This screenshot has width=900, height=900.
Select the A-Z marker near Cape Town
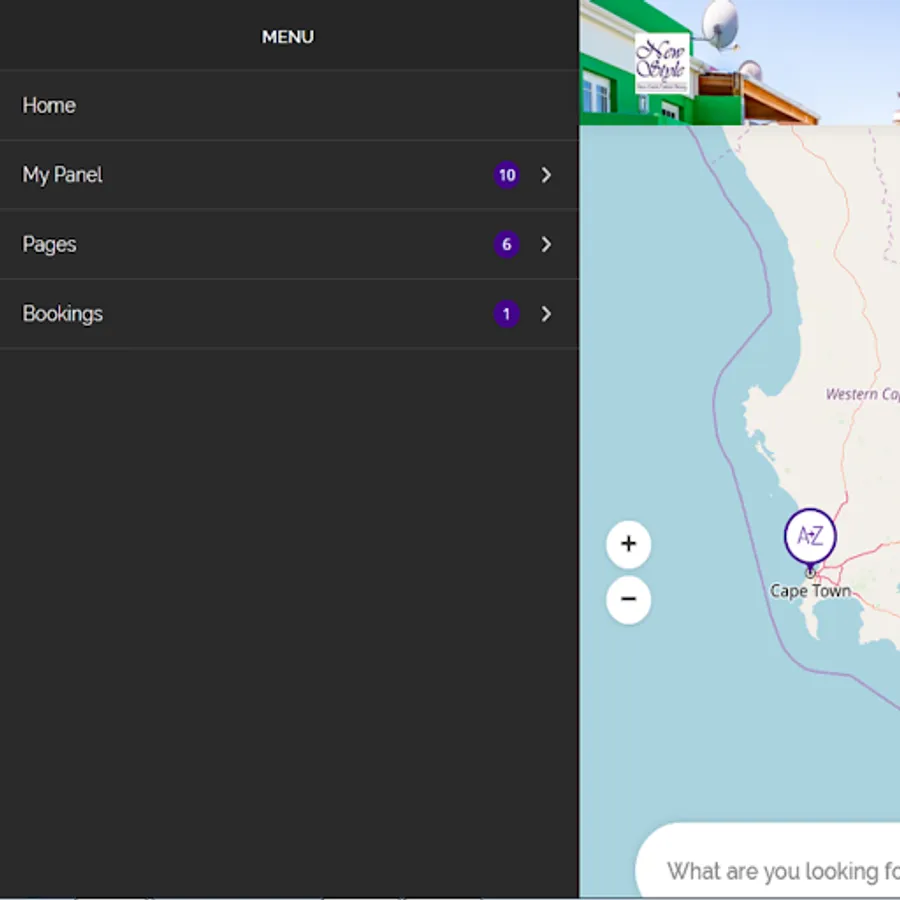pos(810,535)
